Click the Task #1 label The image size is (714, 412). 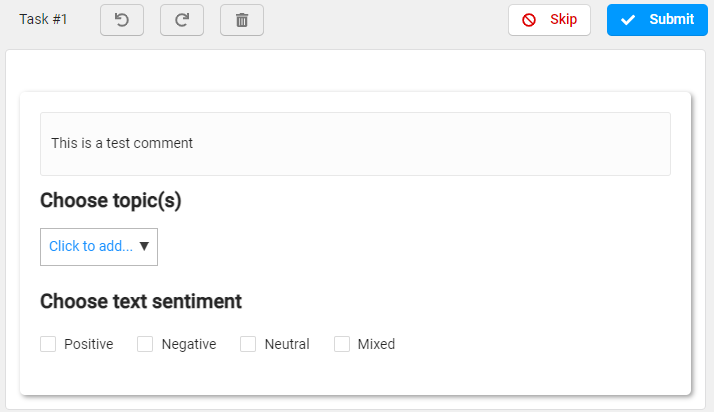point(43,19)
